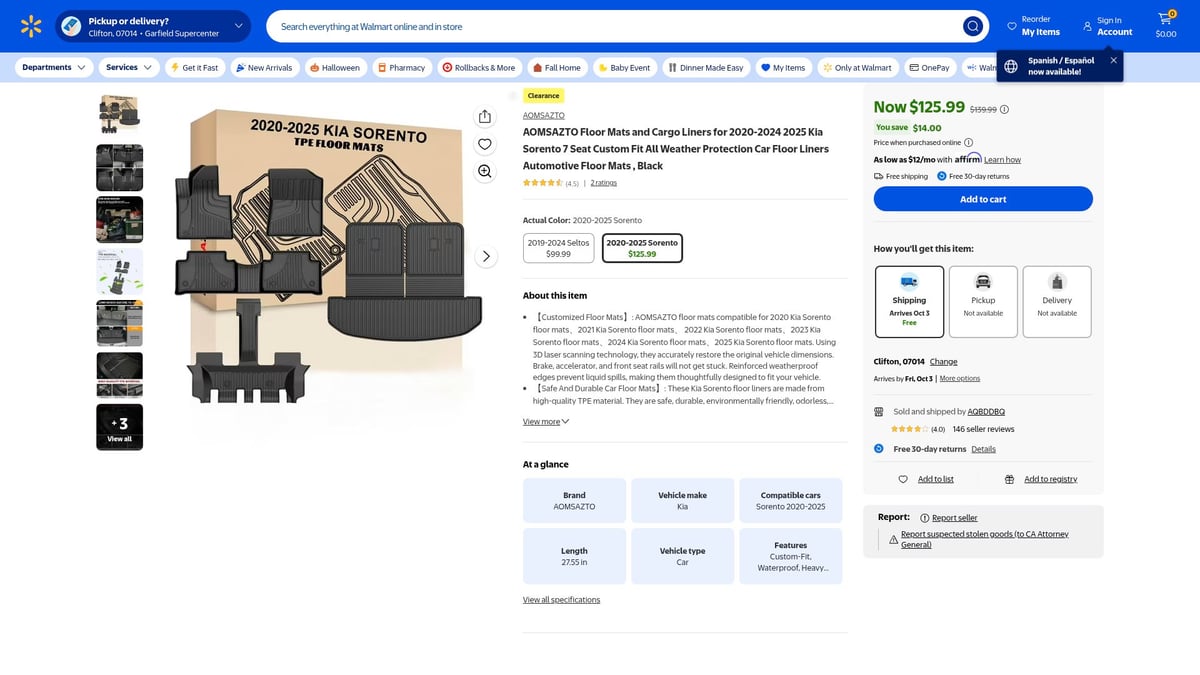Viewport: 1200px width, 675px height.
Task: Click the info icon next to Report
Action: pyautogui.click(x=923, y=517)
